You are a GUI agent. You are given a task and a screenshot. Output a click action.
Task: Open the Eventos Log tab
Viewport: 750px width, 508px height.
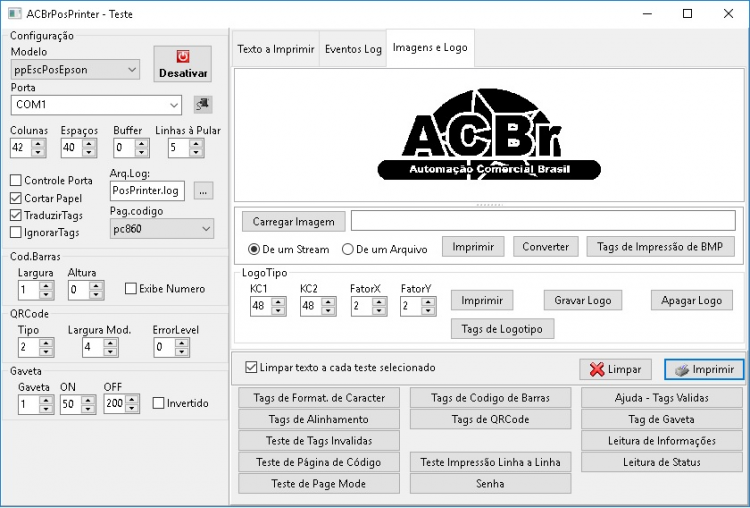pos(353,49)
